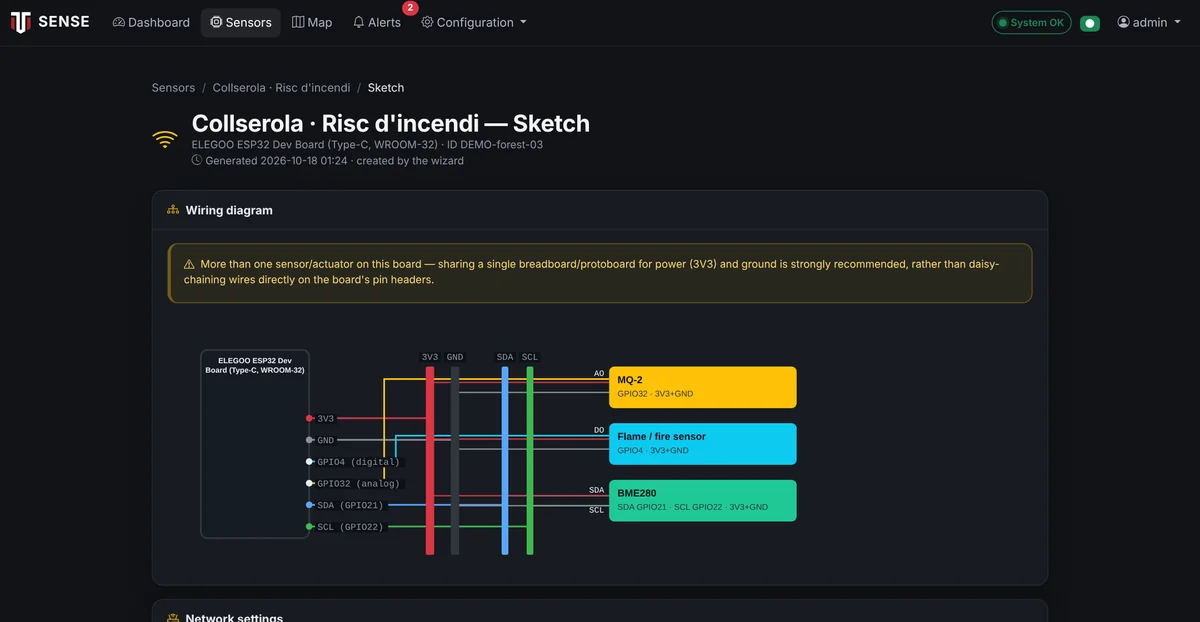Click the Alerts bell icon
1200x622 pixels.
point(359,22)
